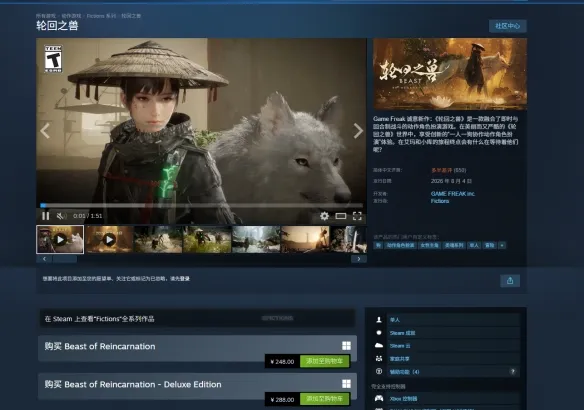The height and width of the screenshot is (410, 584).
Task: Open the third screenshot thumbnail
Action: [x=158, y=239]
